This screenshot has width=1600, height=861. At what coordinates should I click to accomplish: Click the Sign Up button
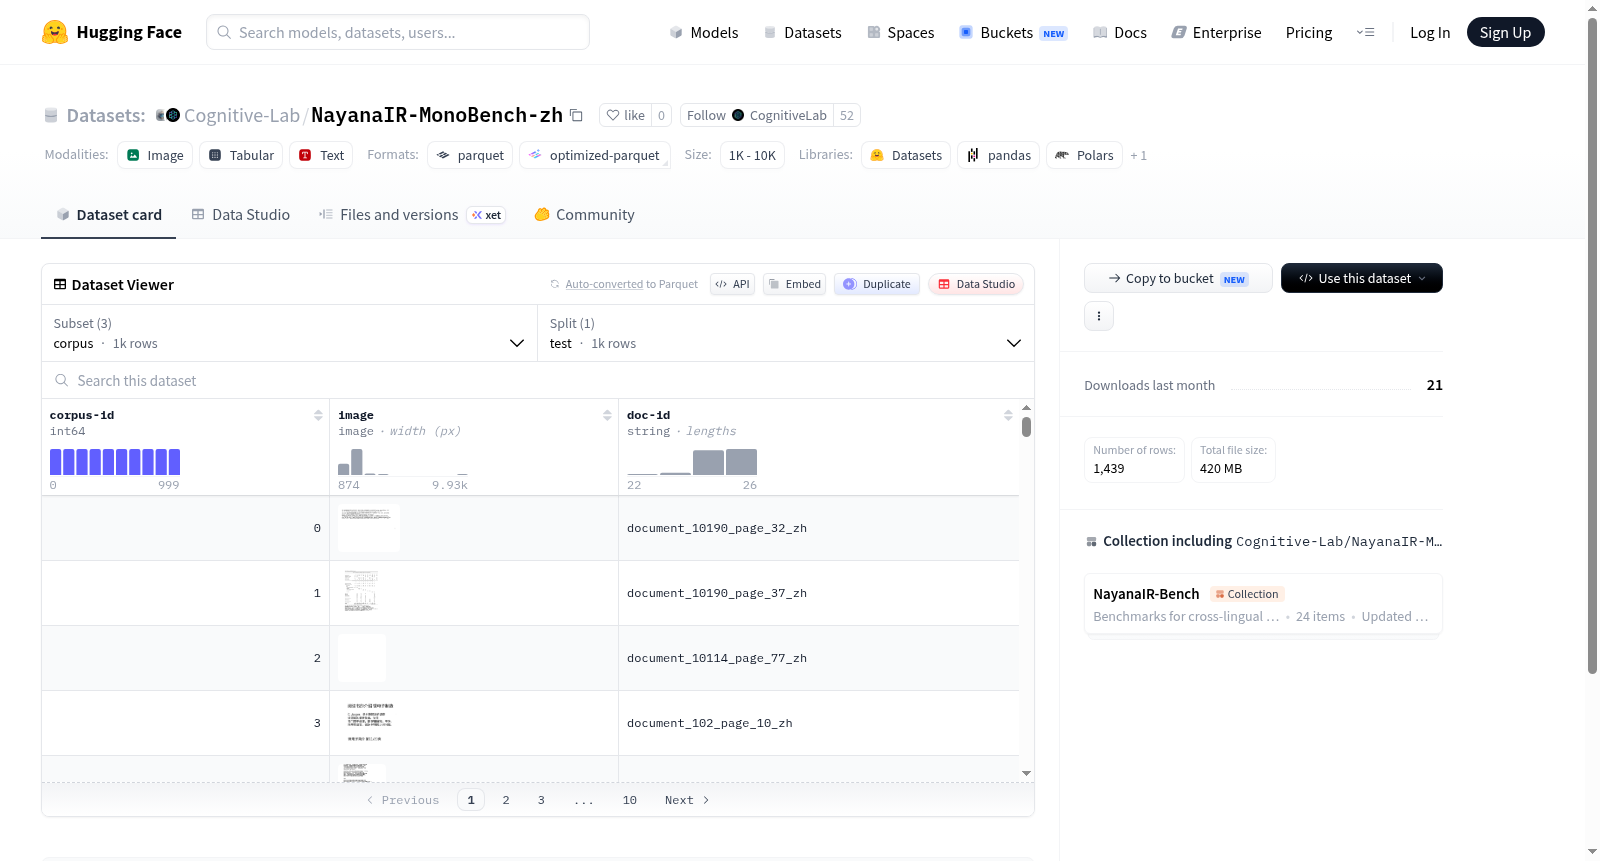pos(1506,32)
